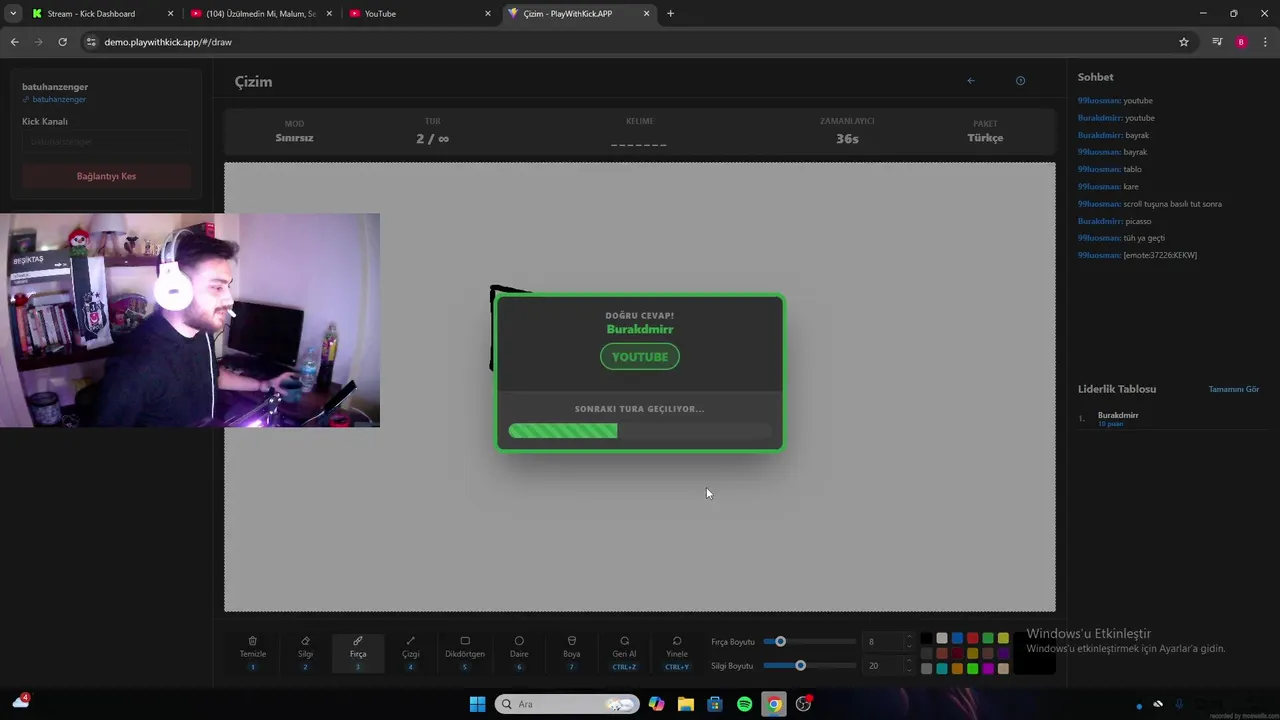Click the chat message 'picasso'
Viewport: 1280px width, 720px height.
click(x=1138, y=221)
